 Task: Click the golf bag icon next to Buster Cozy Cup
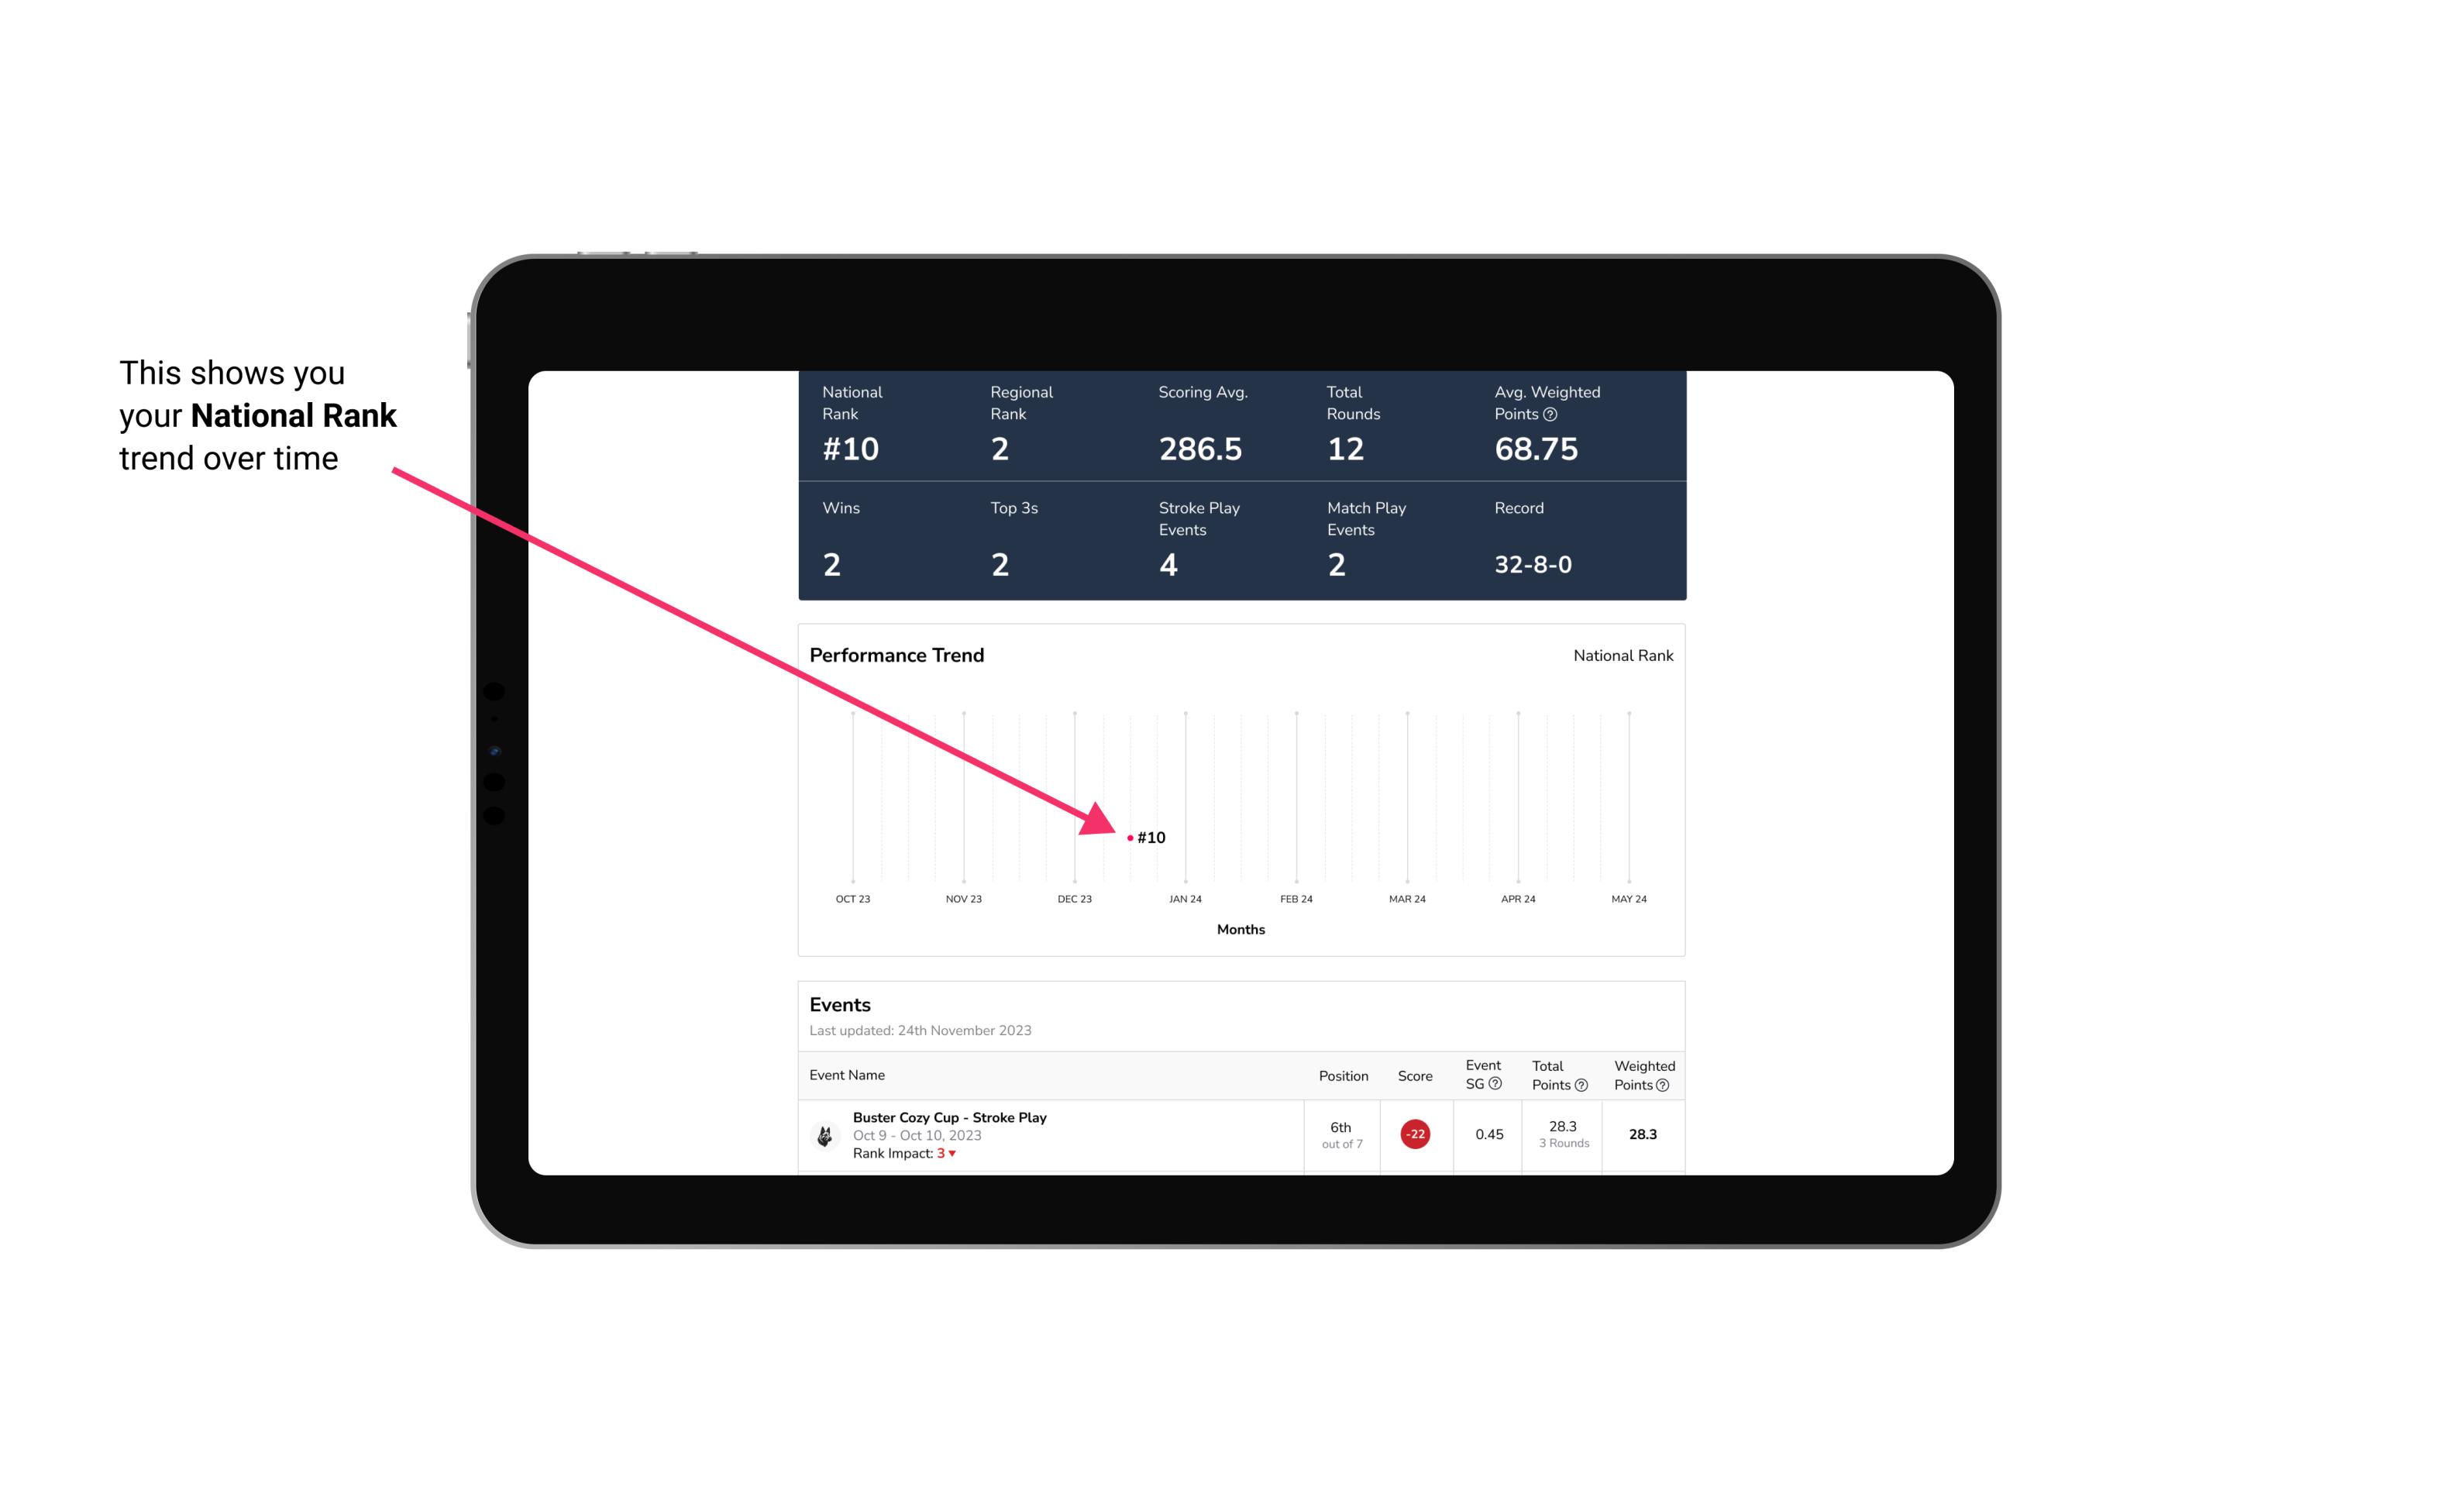(825, 1133)
